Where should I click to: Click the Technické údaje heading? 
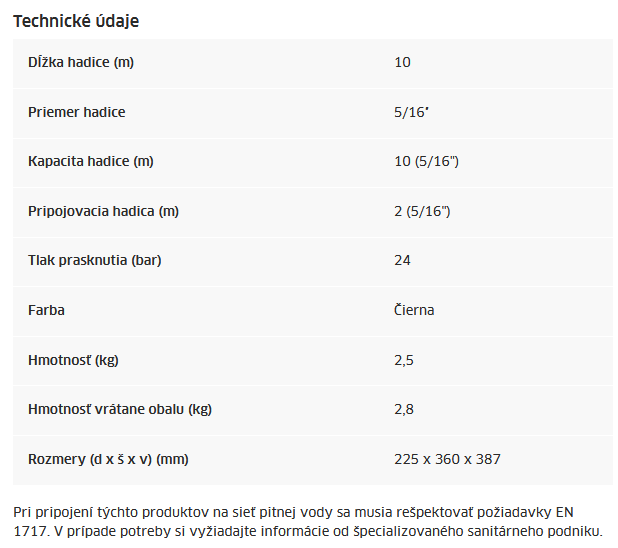point(76,21)
